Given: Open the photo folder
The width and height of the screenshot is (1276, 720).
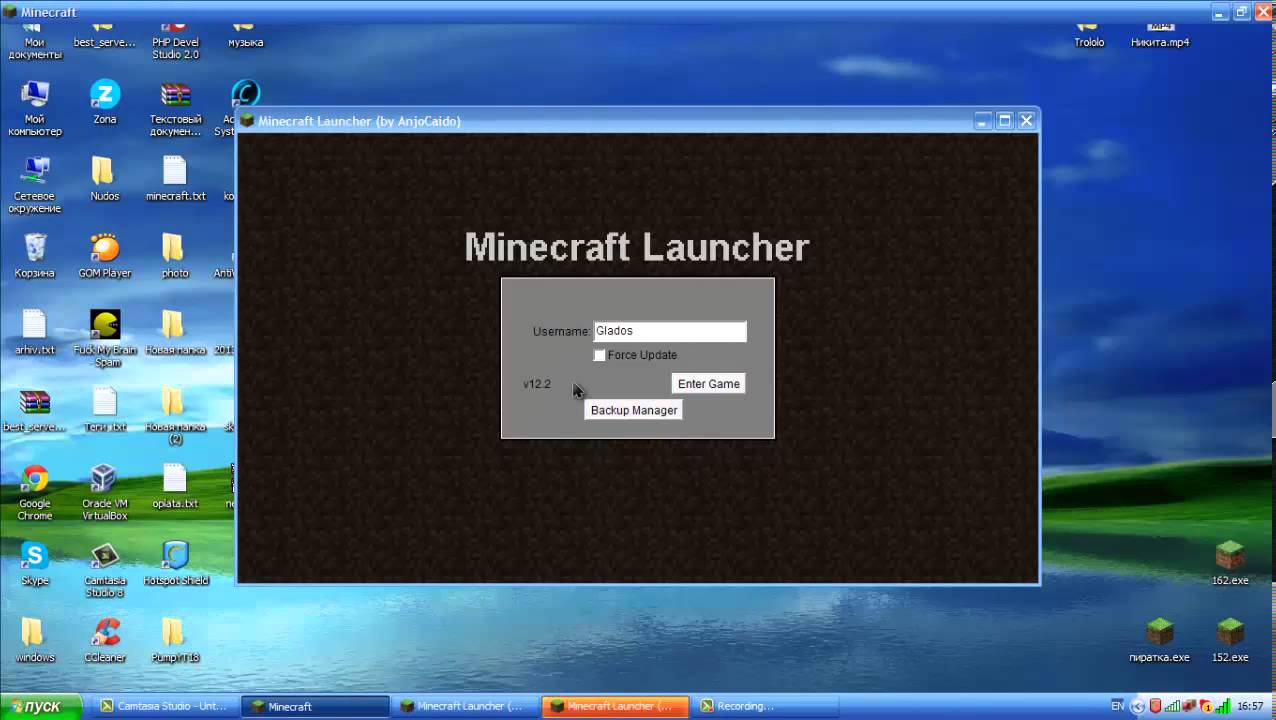Looking at the screenshot, I should point(175,256).
